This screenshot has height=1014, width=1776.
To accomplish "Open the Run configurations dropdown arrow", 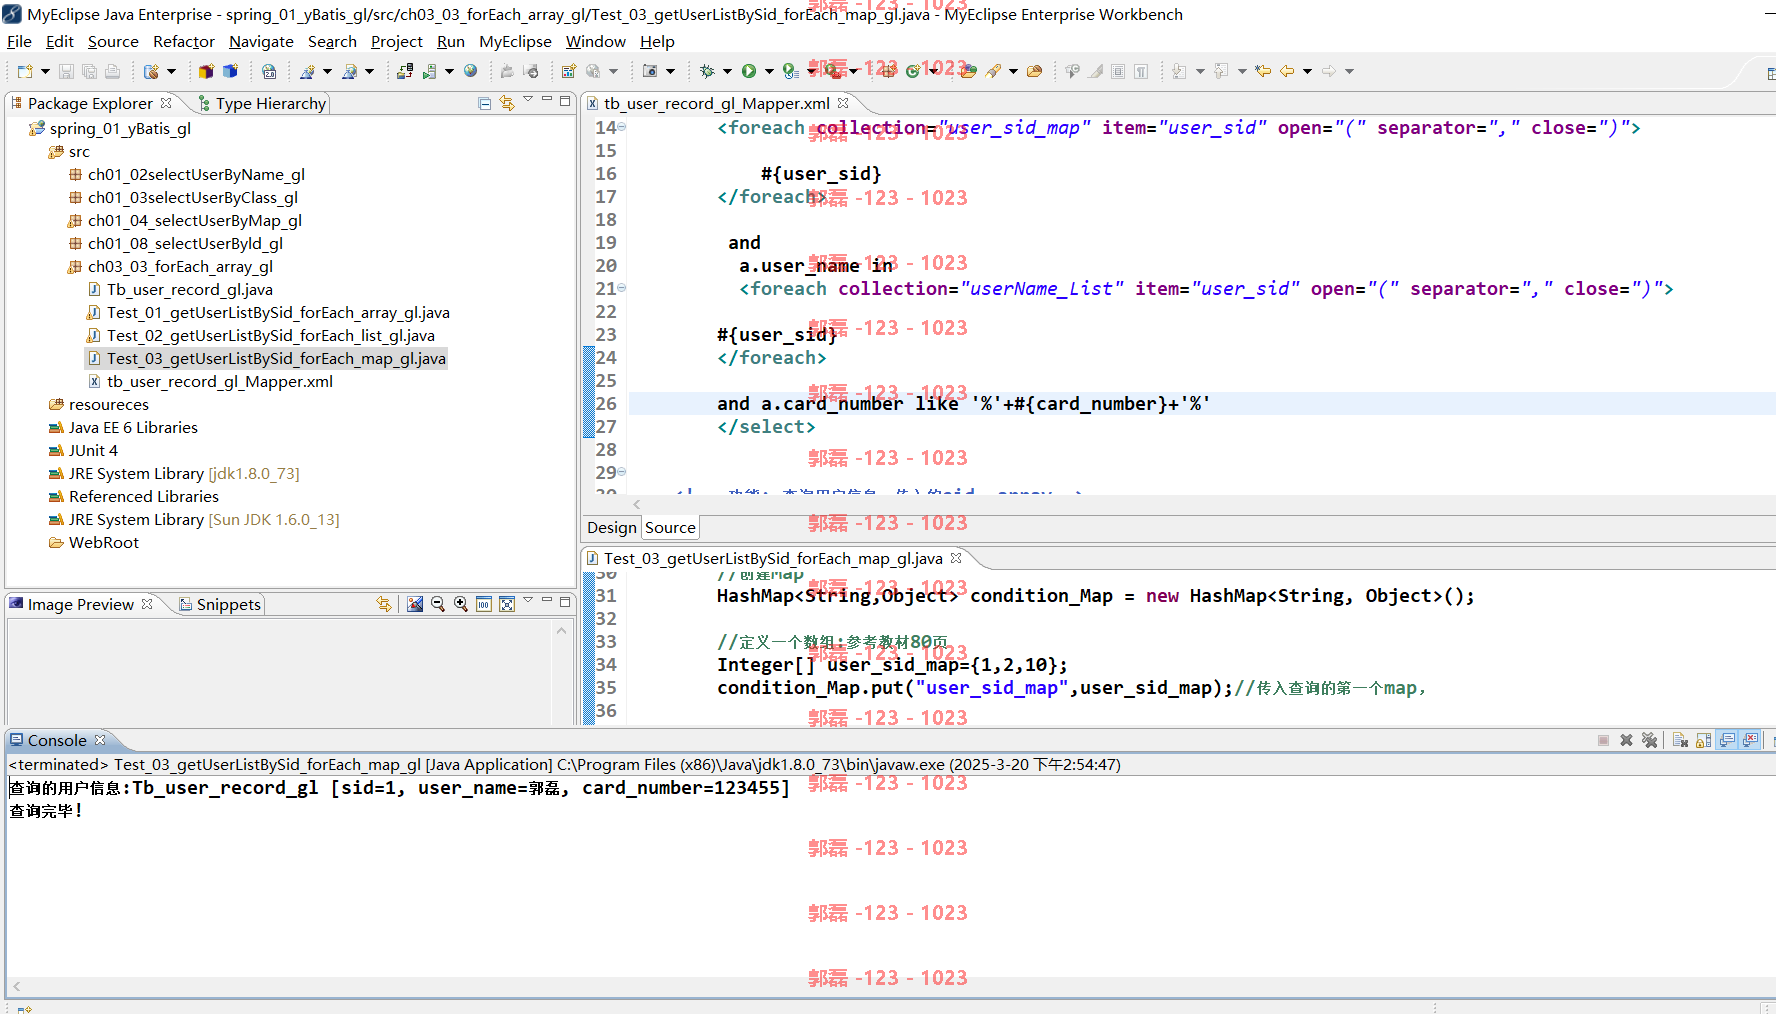I will pos(769,71).
